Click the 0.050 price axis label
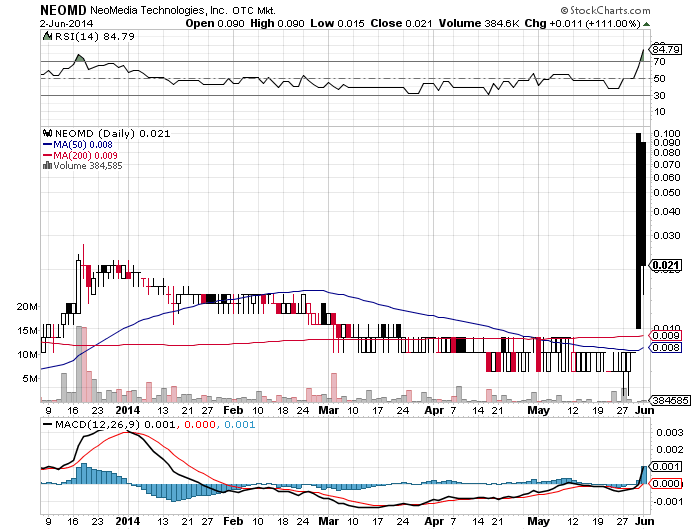700x530 pixels. pos(667,192)
